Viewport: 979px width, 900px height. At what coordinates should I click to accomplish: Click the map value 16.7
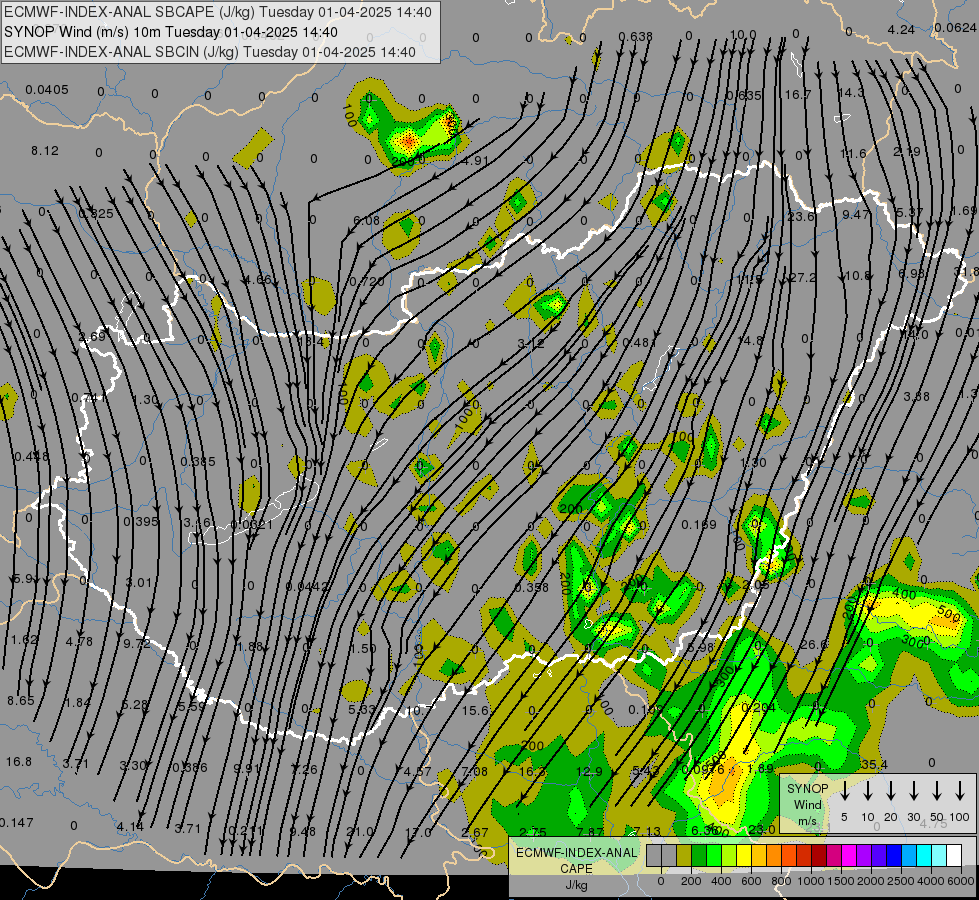(797, 94)
